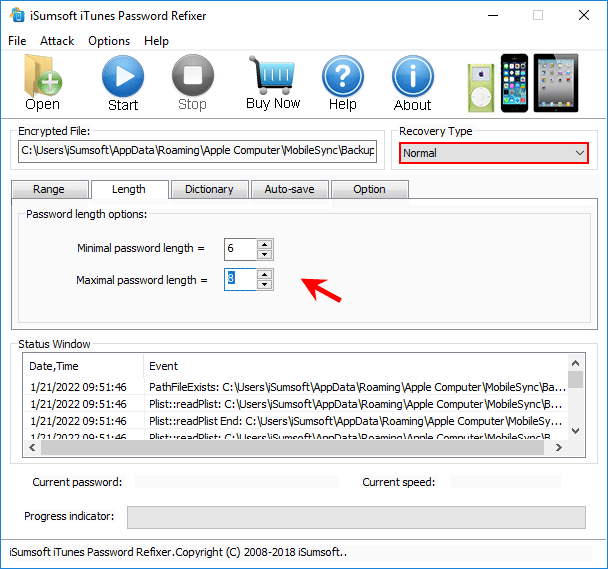The height and width of the screenshot is (569, 608).
Task: Click the vertical scrollbar thumb
Action: tap(576, 379)
